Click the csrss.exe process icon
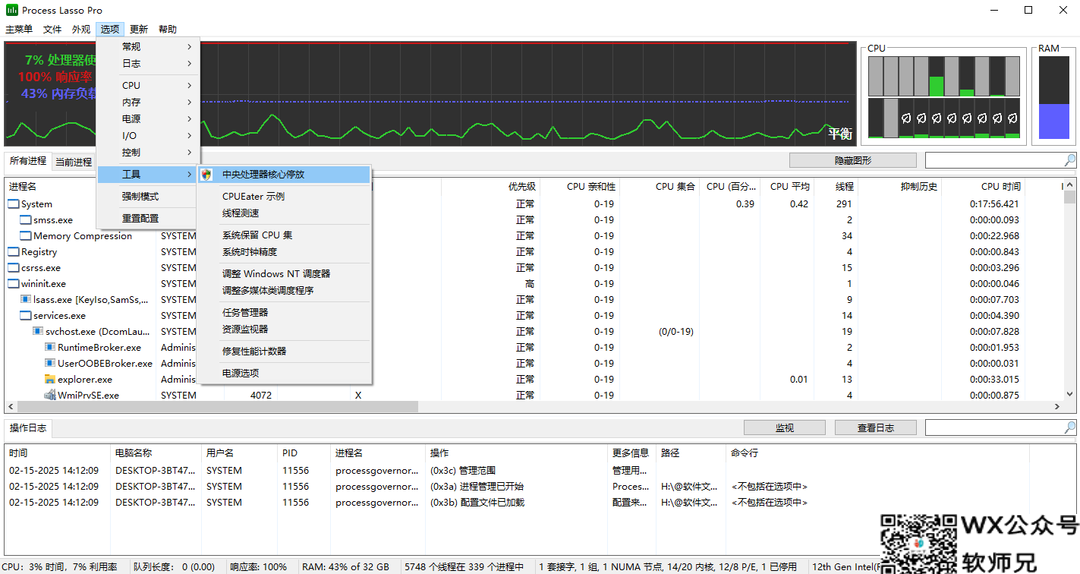 tap(14, 267)
